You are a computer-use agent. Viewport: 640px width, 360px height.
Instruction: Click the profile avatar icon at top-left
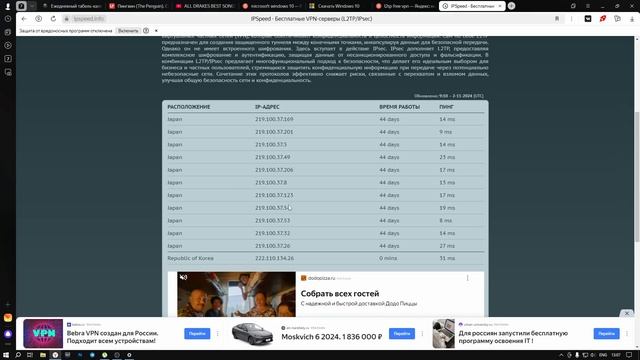[7, 6]
